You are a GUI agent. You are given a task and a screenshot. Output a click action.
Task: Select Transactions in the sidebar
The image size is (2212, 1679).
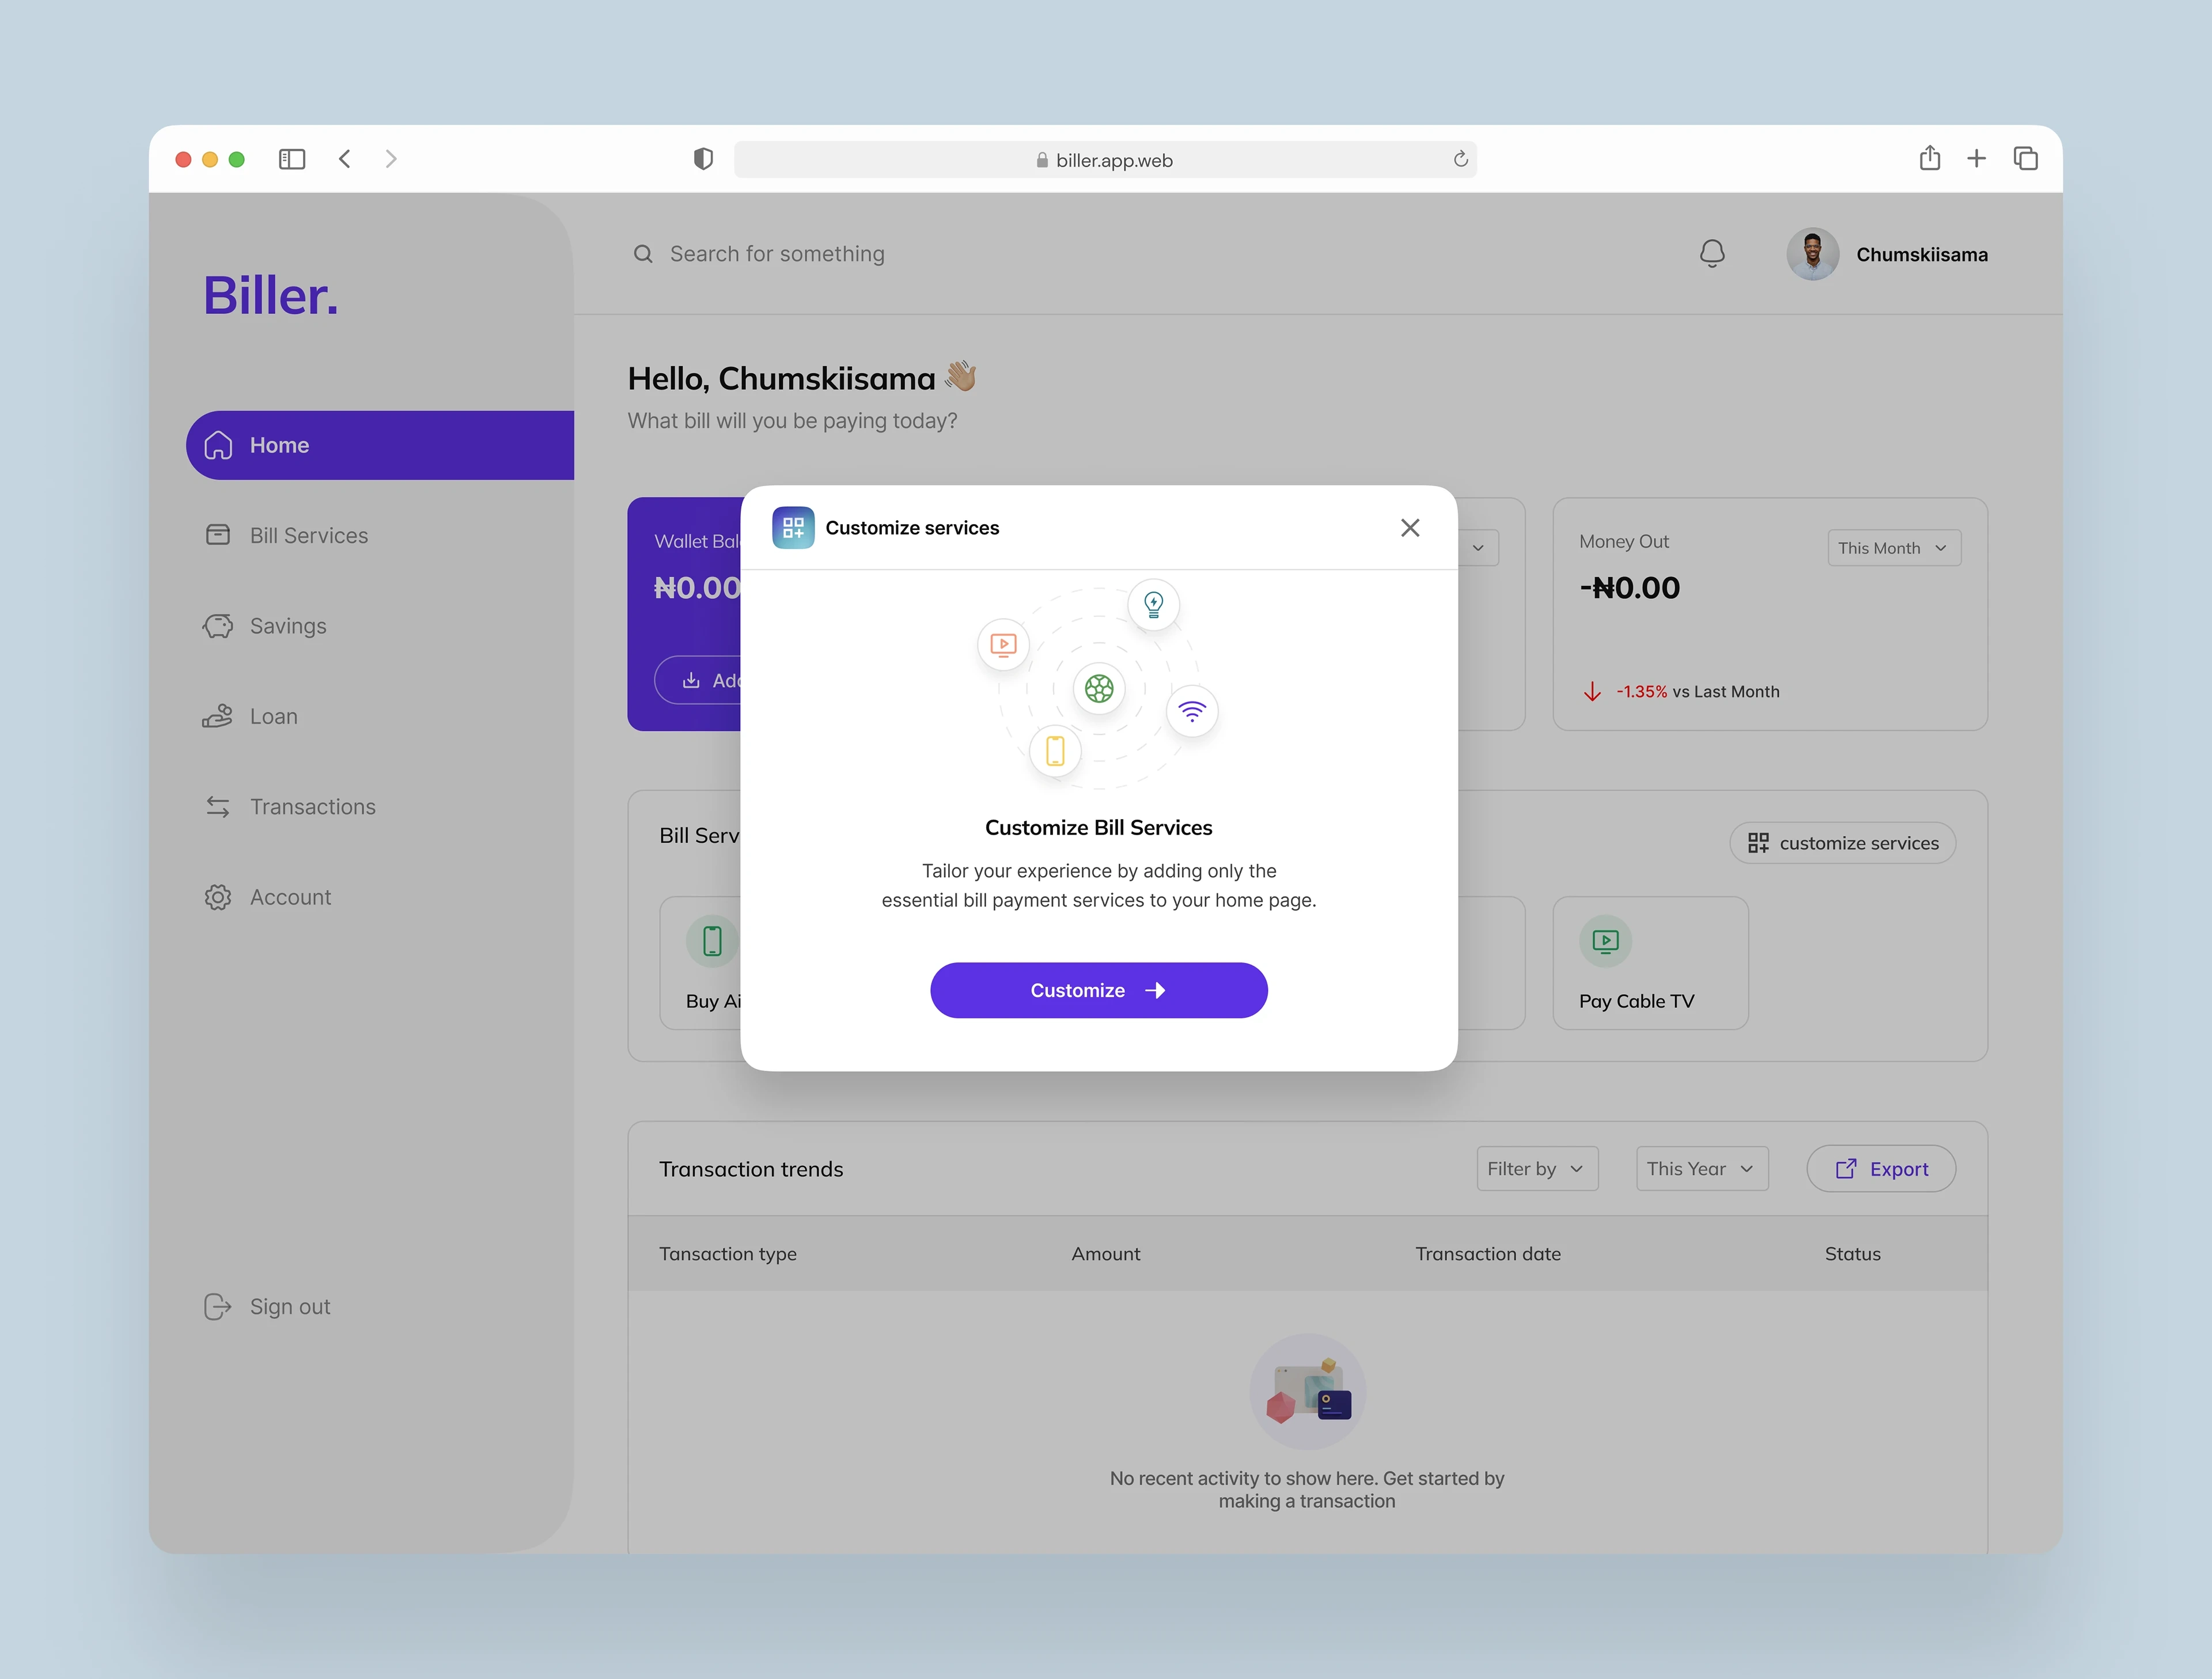pyautogui.click(x=312, y=806)
